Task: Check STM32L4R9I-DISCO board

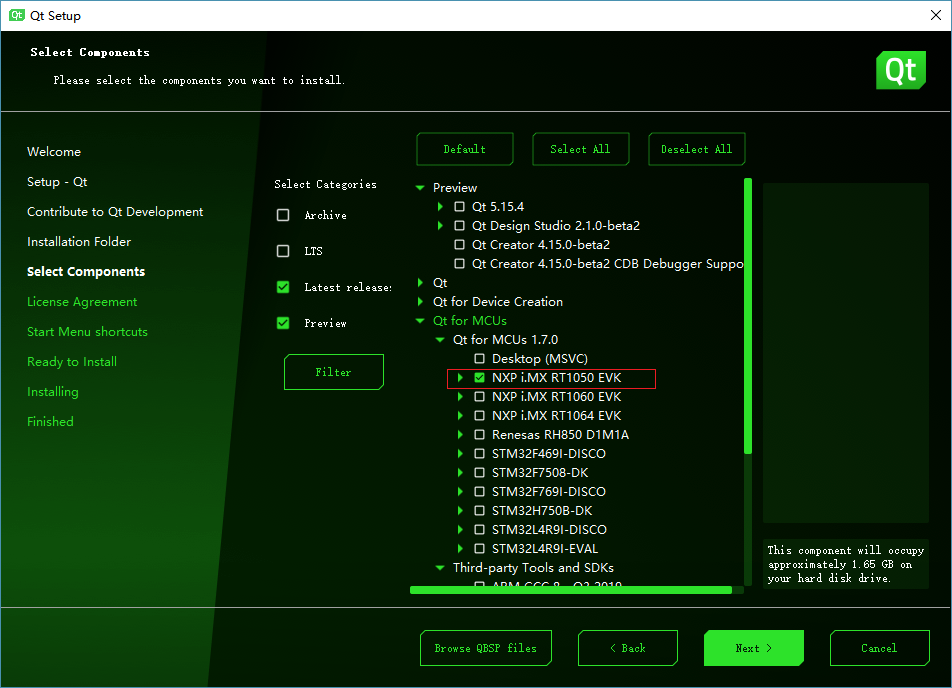Action: click(480, 530)
